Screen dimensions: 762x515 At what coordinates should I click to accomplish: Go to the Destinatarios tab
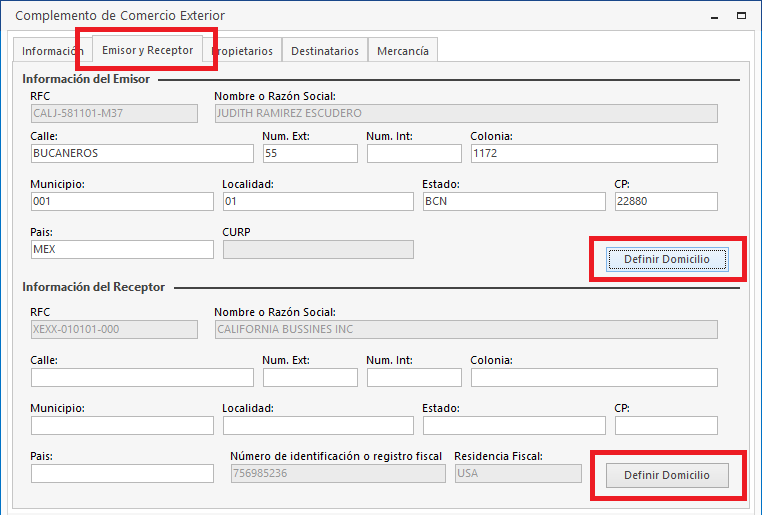(324, 51)
